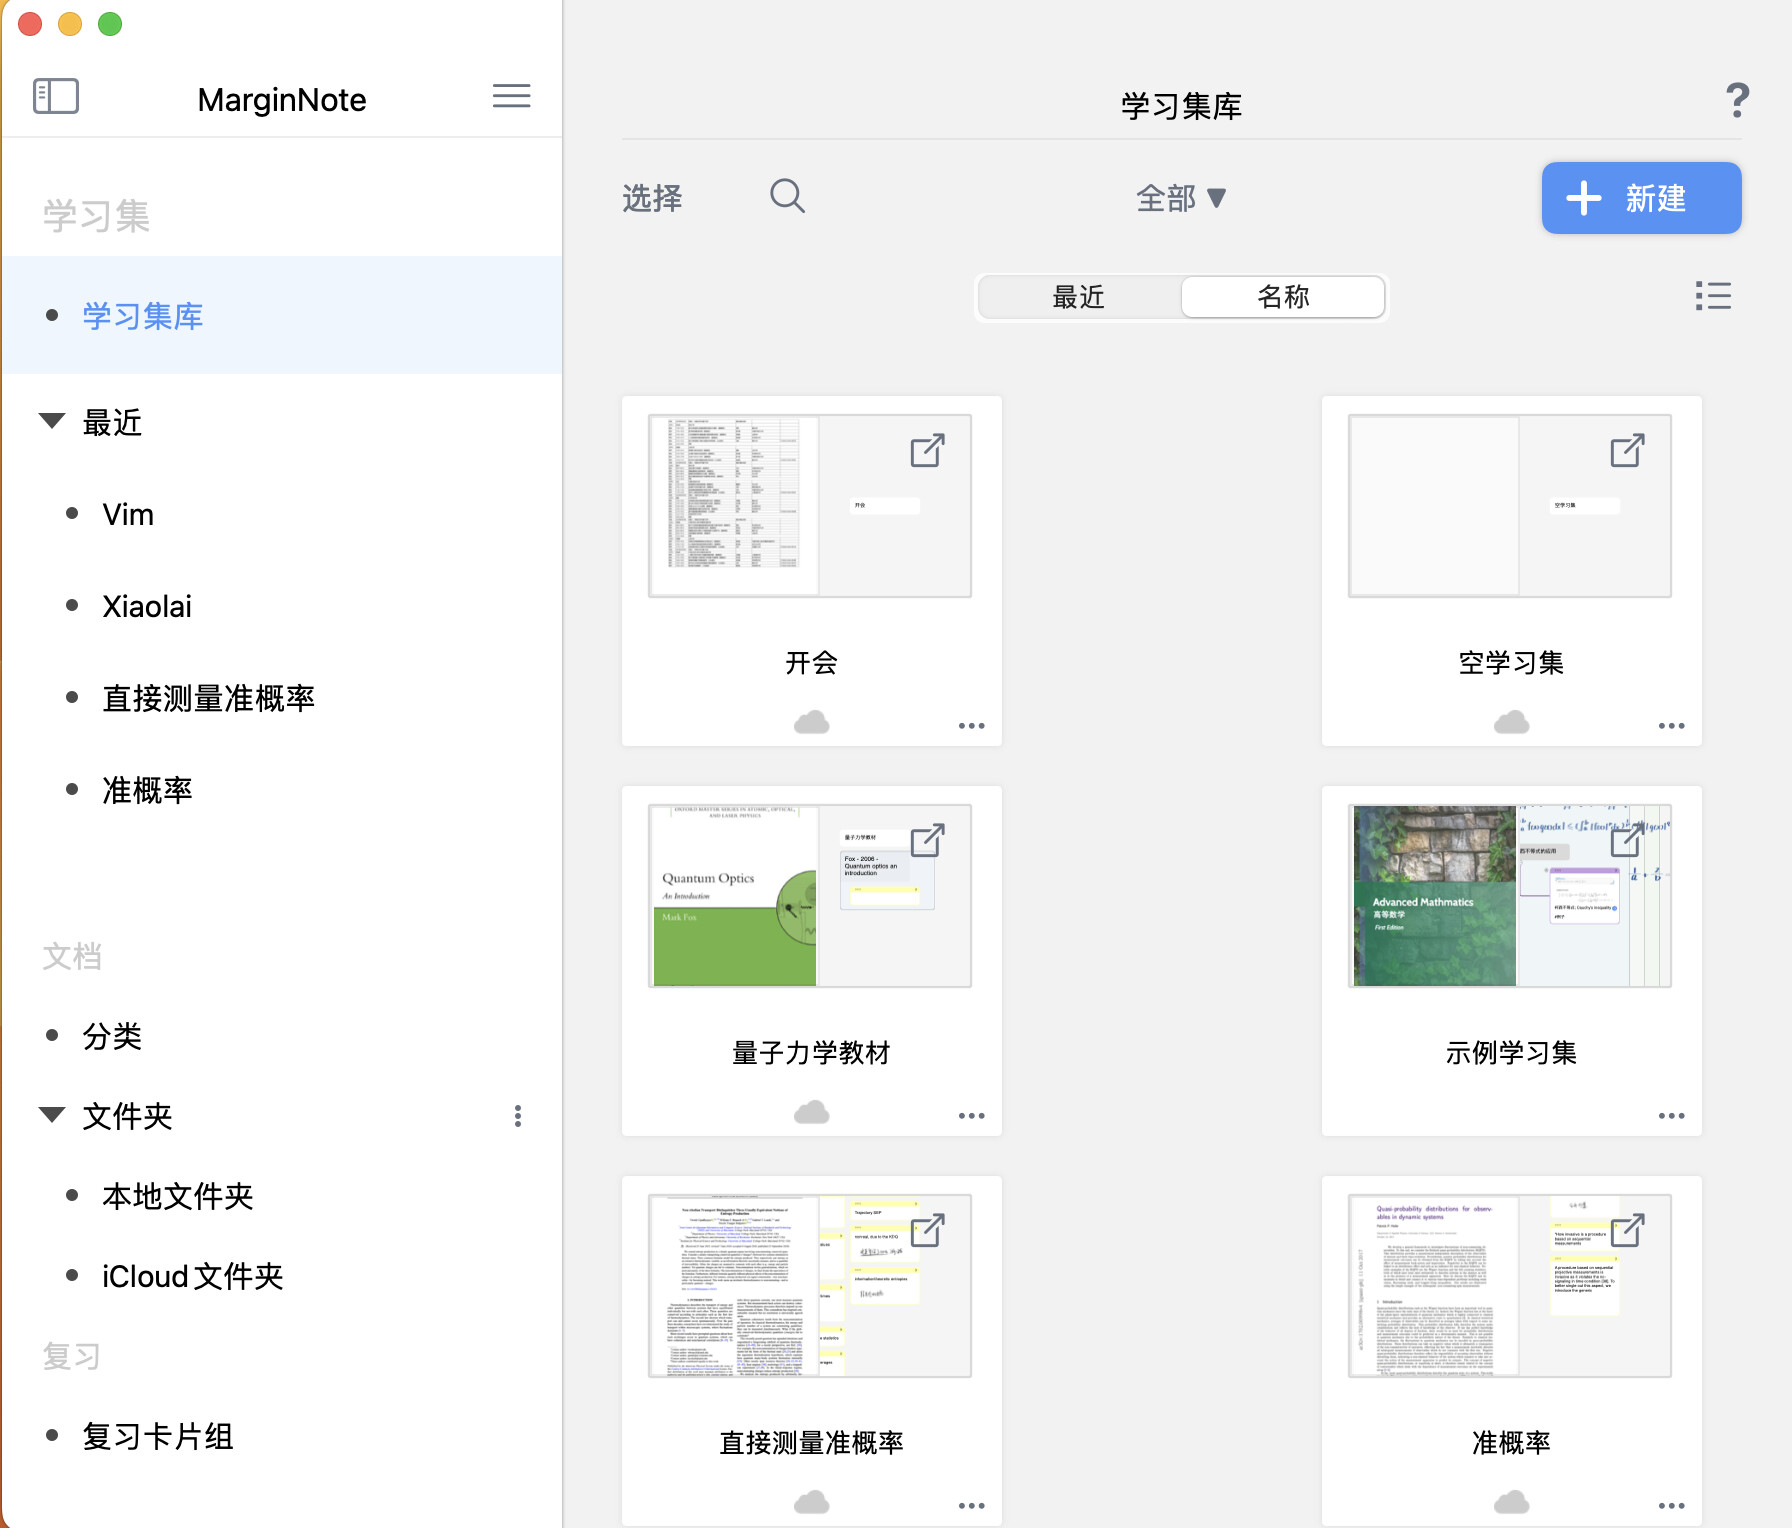Open the Quantum Optics notebook thumbnail
1792x1528 pixels.
(810, 896)
